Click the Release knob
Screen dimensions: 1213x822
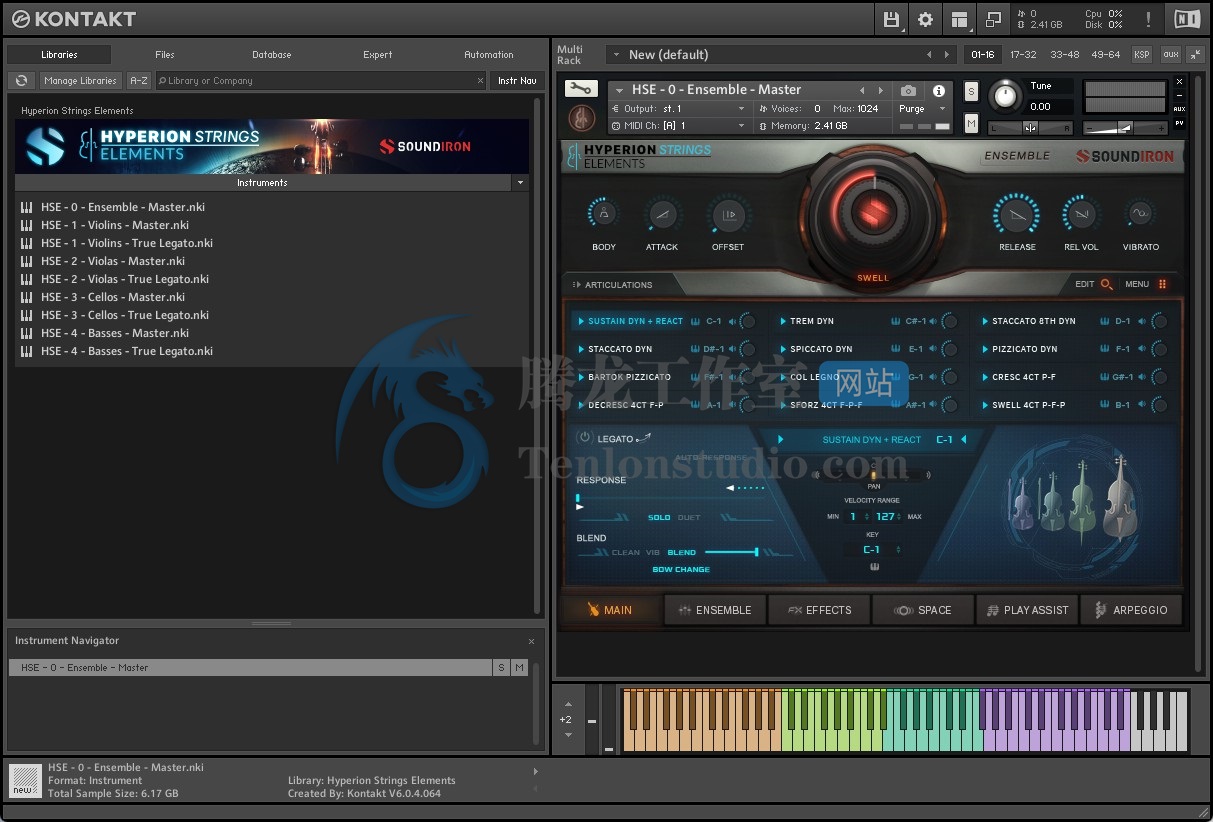click(x=1016, y=214)
